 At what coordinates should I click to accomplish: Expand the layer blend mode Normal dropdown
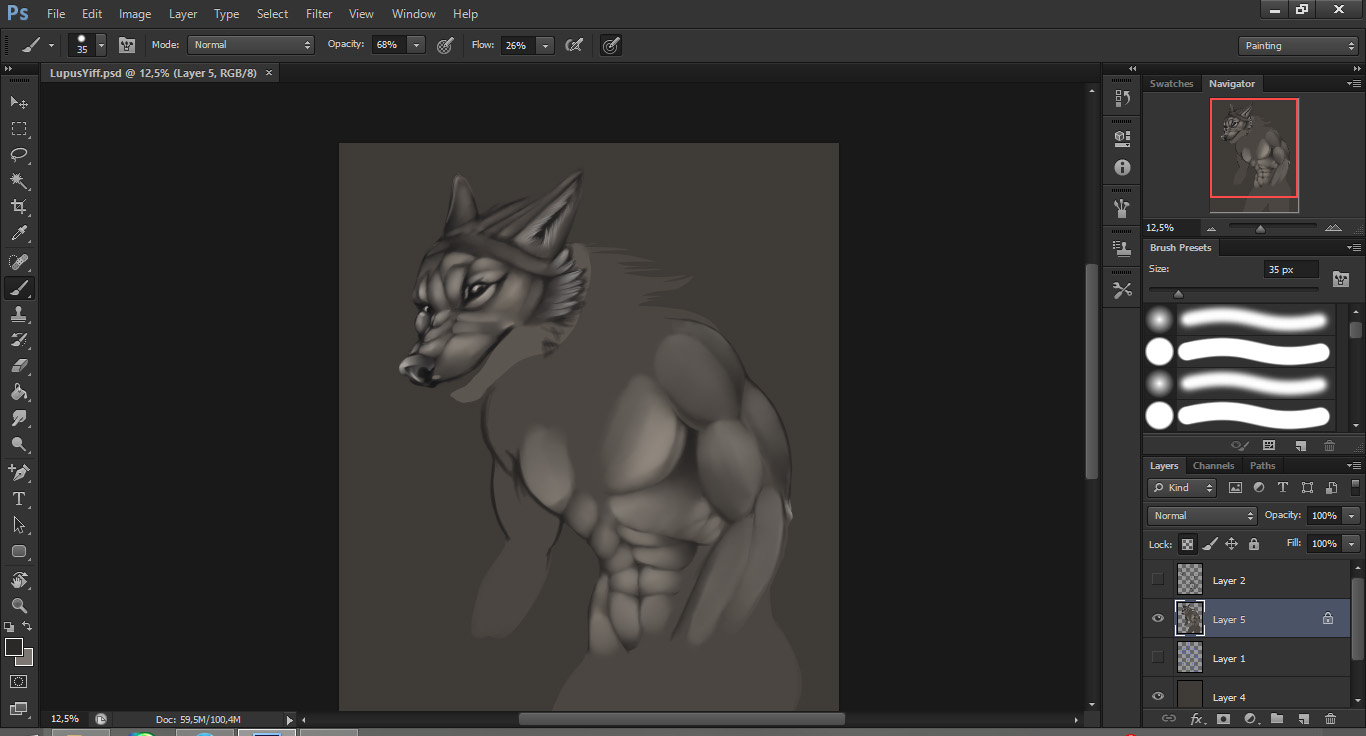click(1202, 516)
